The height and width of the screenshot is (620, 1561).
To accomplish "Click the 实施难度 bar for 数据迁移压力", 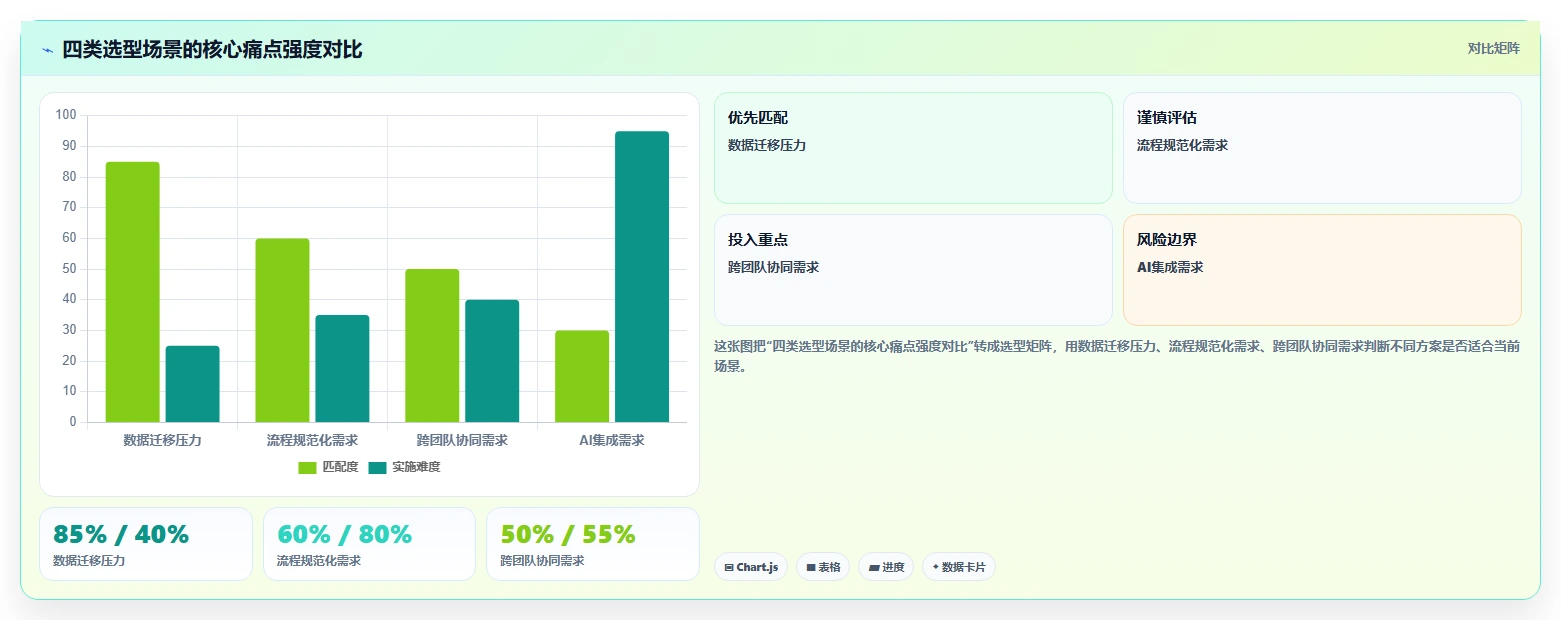I will (x=192, y=384).
